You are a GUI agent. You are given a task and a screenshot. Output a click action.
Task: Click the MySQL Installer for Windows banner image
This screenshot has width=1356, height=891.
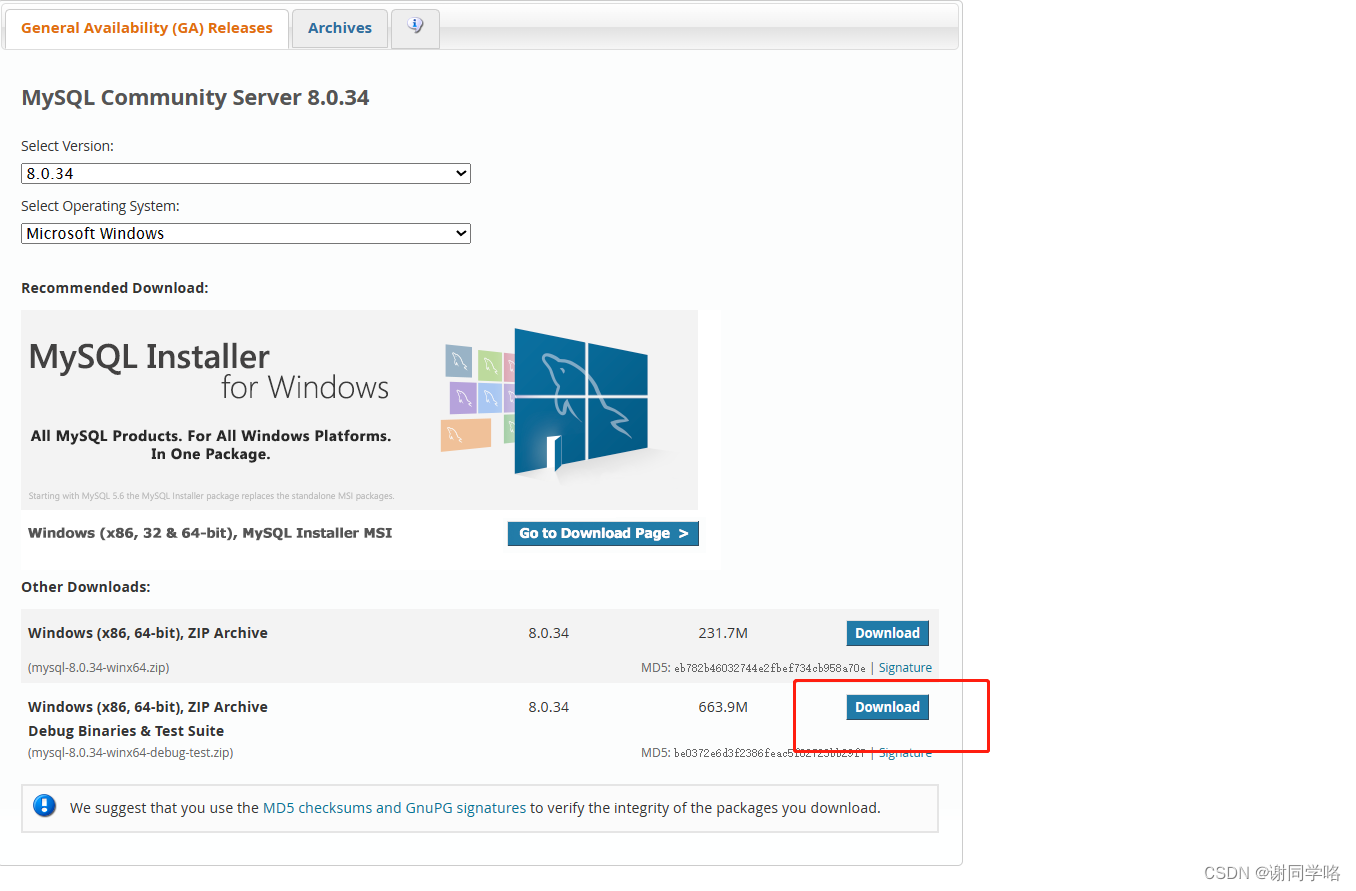360,410
